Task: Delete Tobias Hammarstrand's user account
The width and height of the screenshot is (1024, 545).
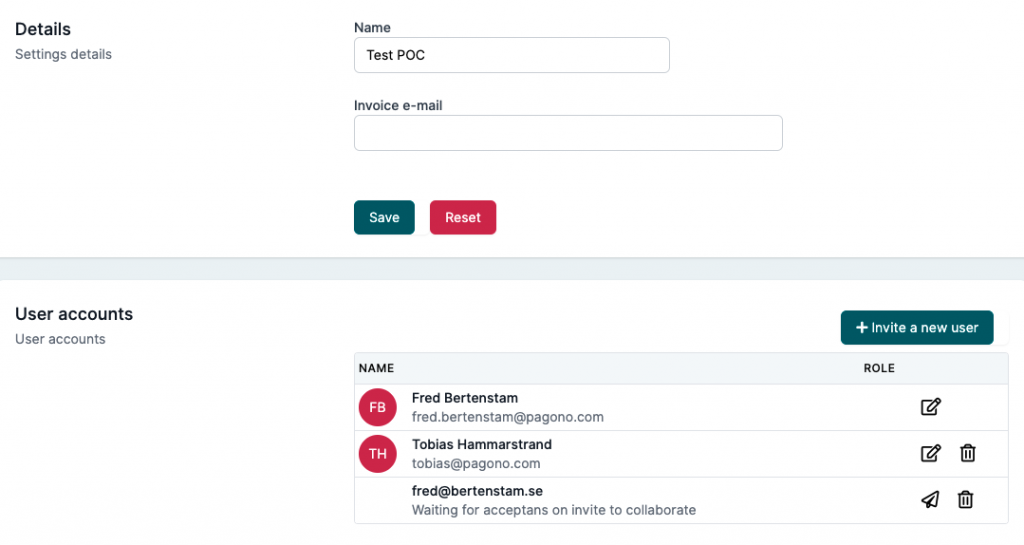Action: point(968,453)
